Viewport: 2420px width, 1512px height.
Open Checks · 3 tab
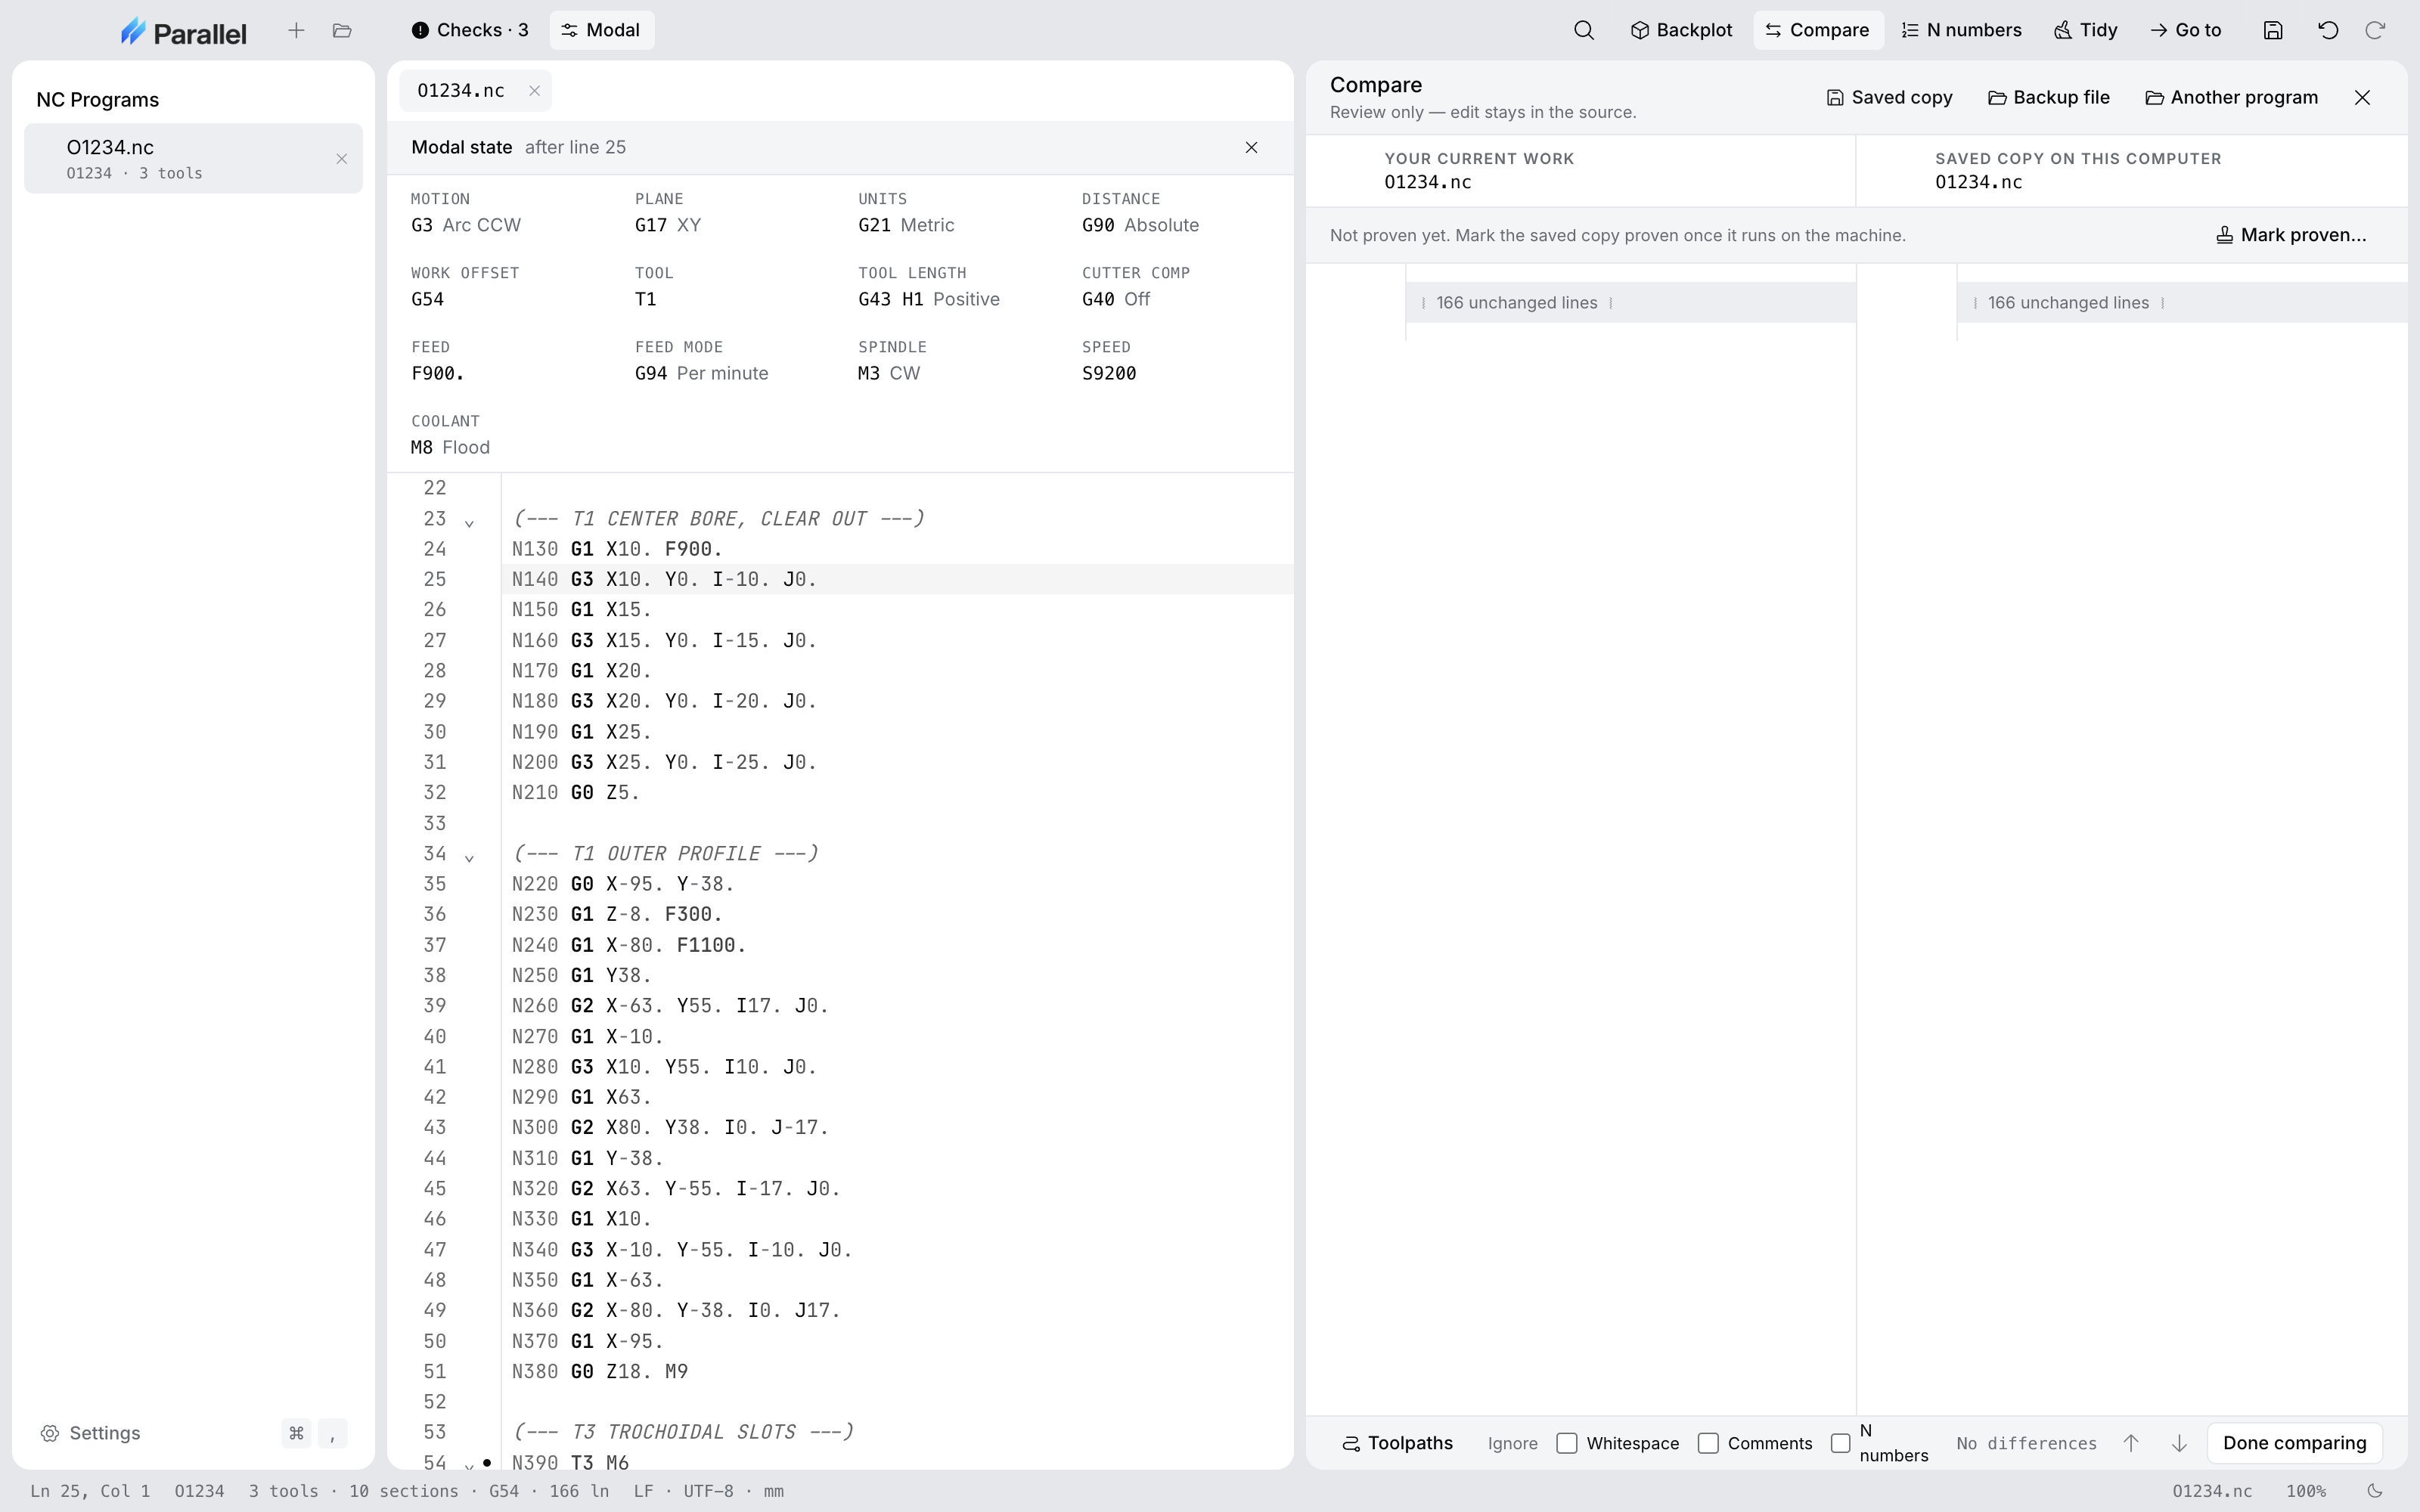pyautogui.click(x=470, y=30)
